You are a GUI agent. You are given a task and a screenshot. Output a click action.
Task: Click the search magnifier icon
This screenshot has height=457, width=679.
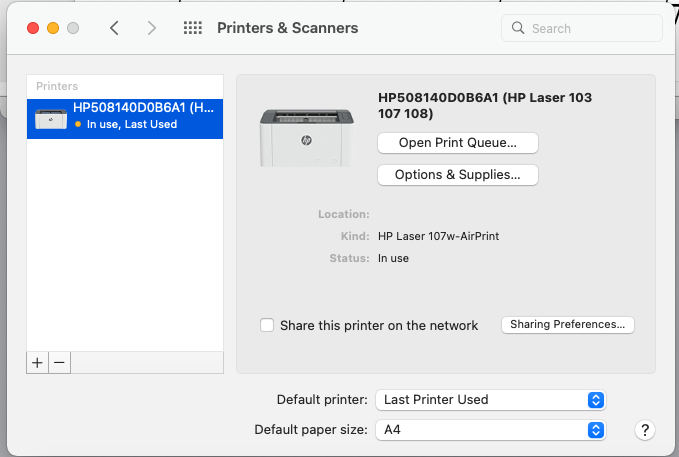click(x=519, y=29)
